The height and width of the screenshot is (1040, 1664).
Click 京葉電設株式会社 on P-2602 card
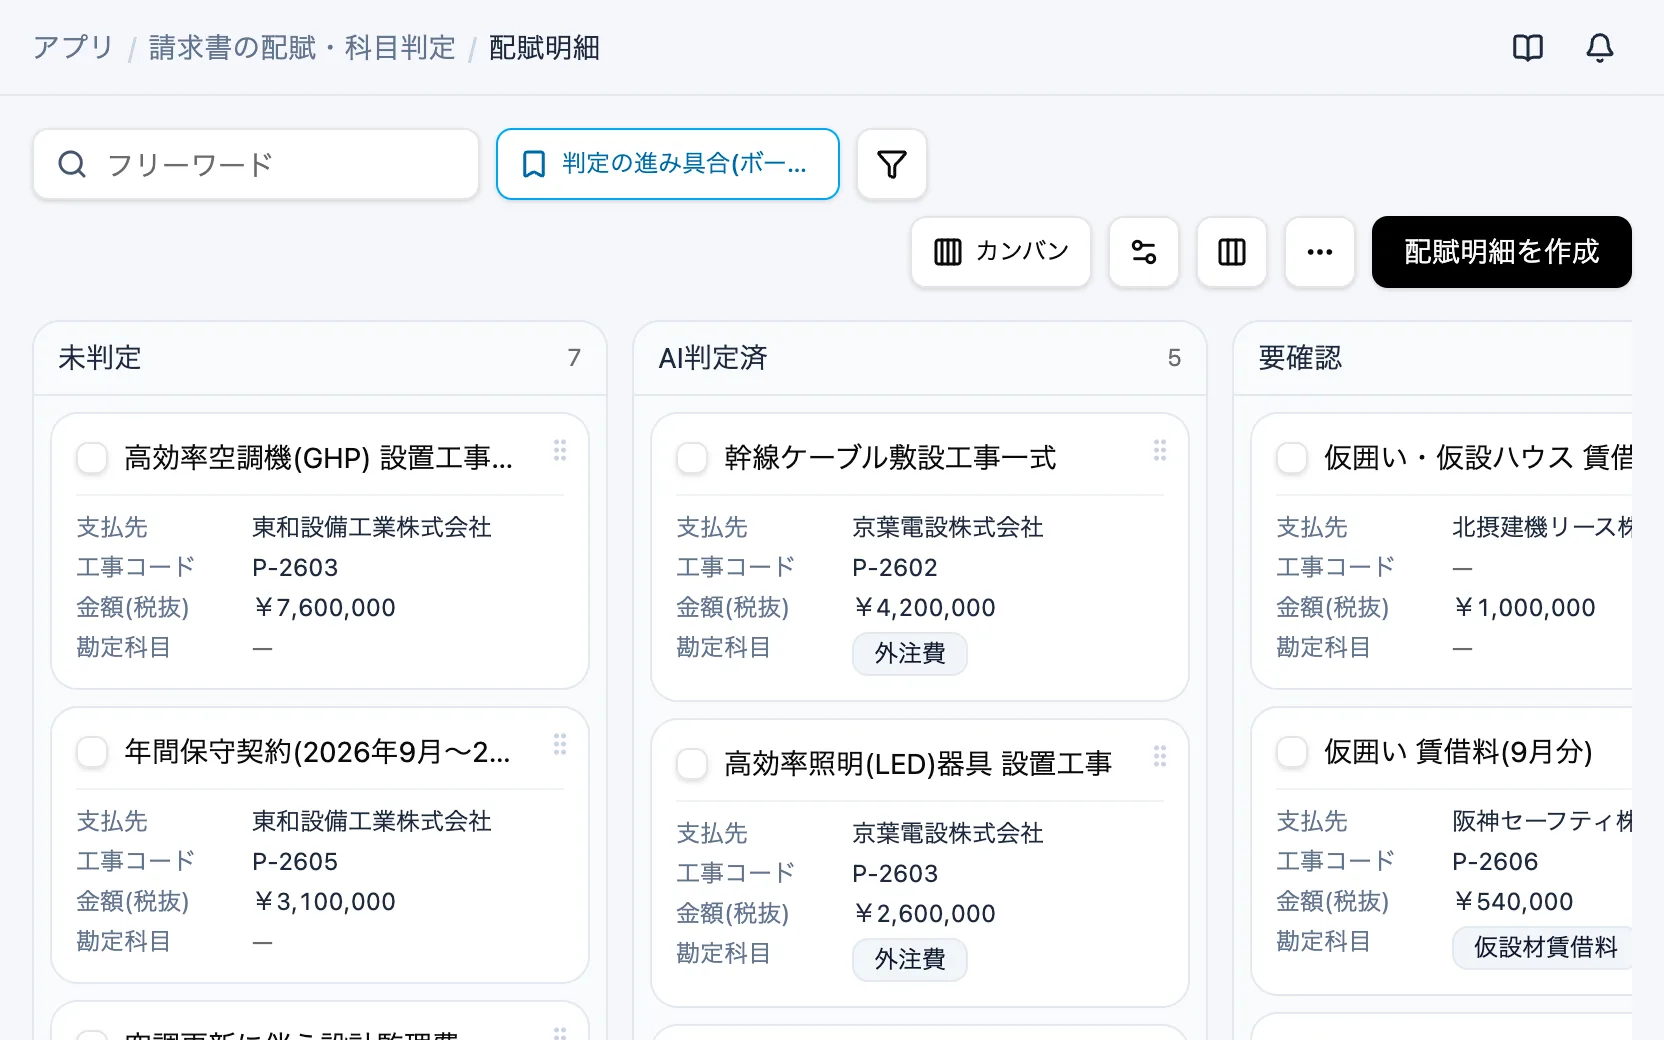pyautogui.click(x=948, y=528)
